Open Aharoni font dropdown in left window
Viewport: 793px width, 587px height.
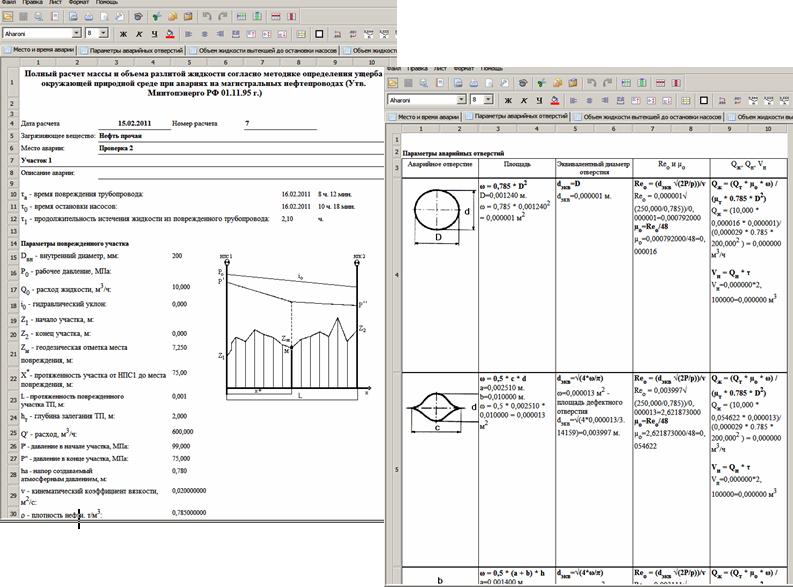click(76, 34)
